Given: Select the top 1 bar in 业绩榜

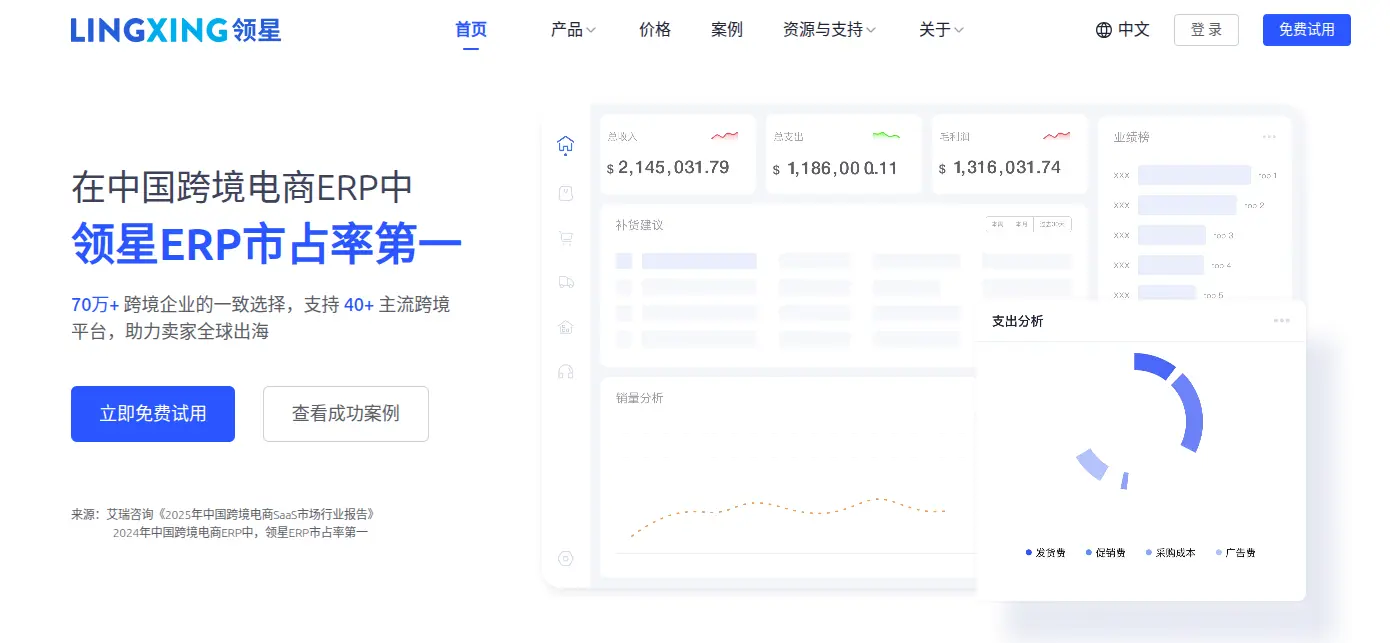Looking at the screenshot, I should [1194, 175].
